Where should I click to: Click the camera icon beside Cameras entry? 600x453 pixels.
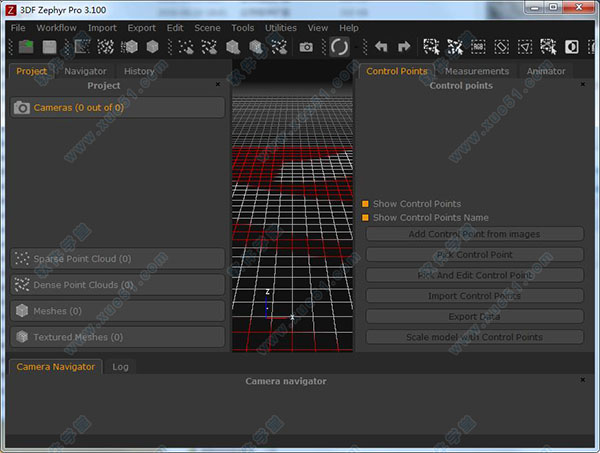tap(22, 108)
